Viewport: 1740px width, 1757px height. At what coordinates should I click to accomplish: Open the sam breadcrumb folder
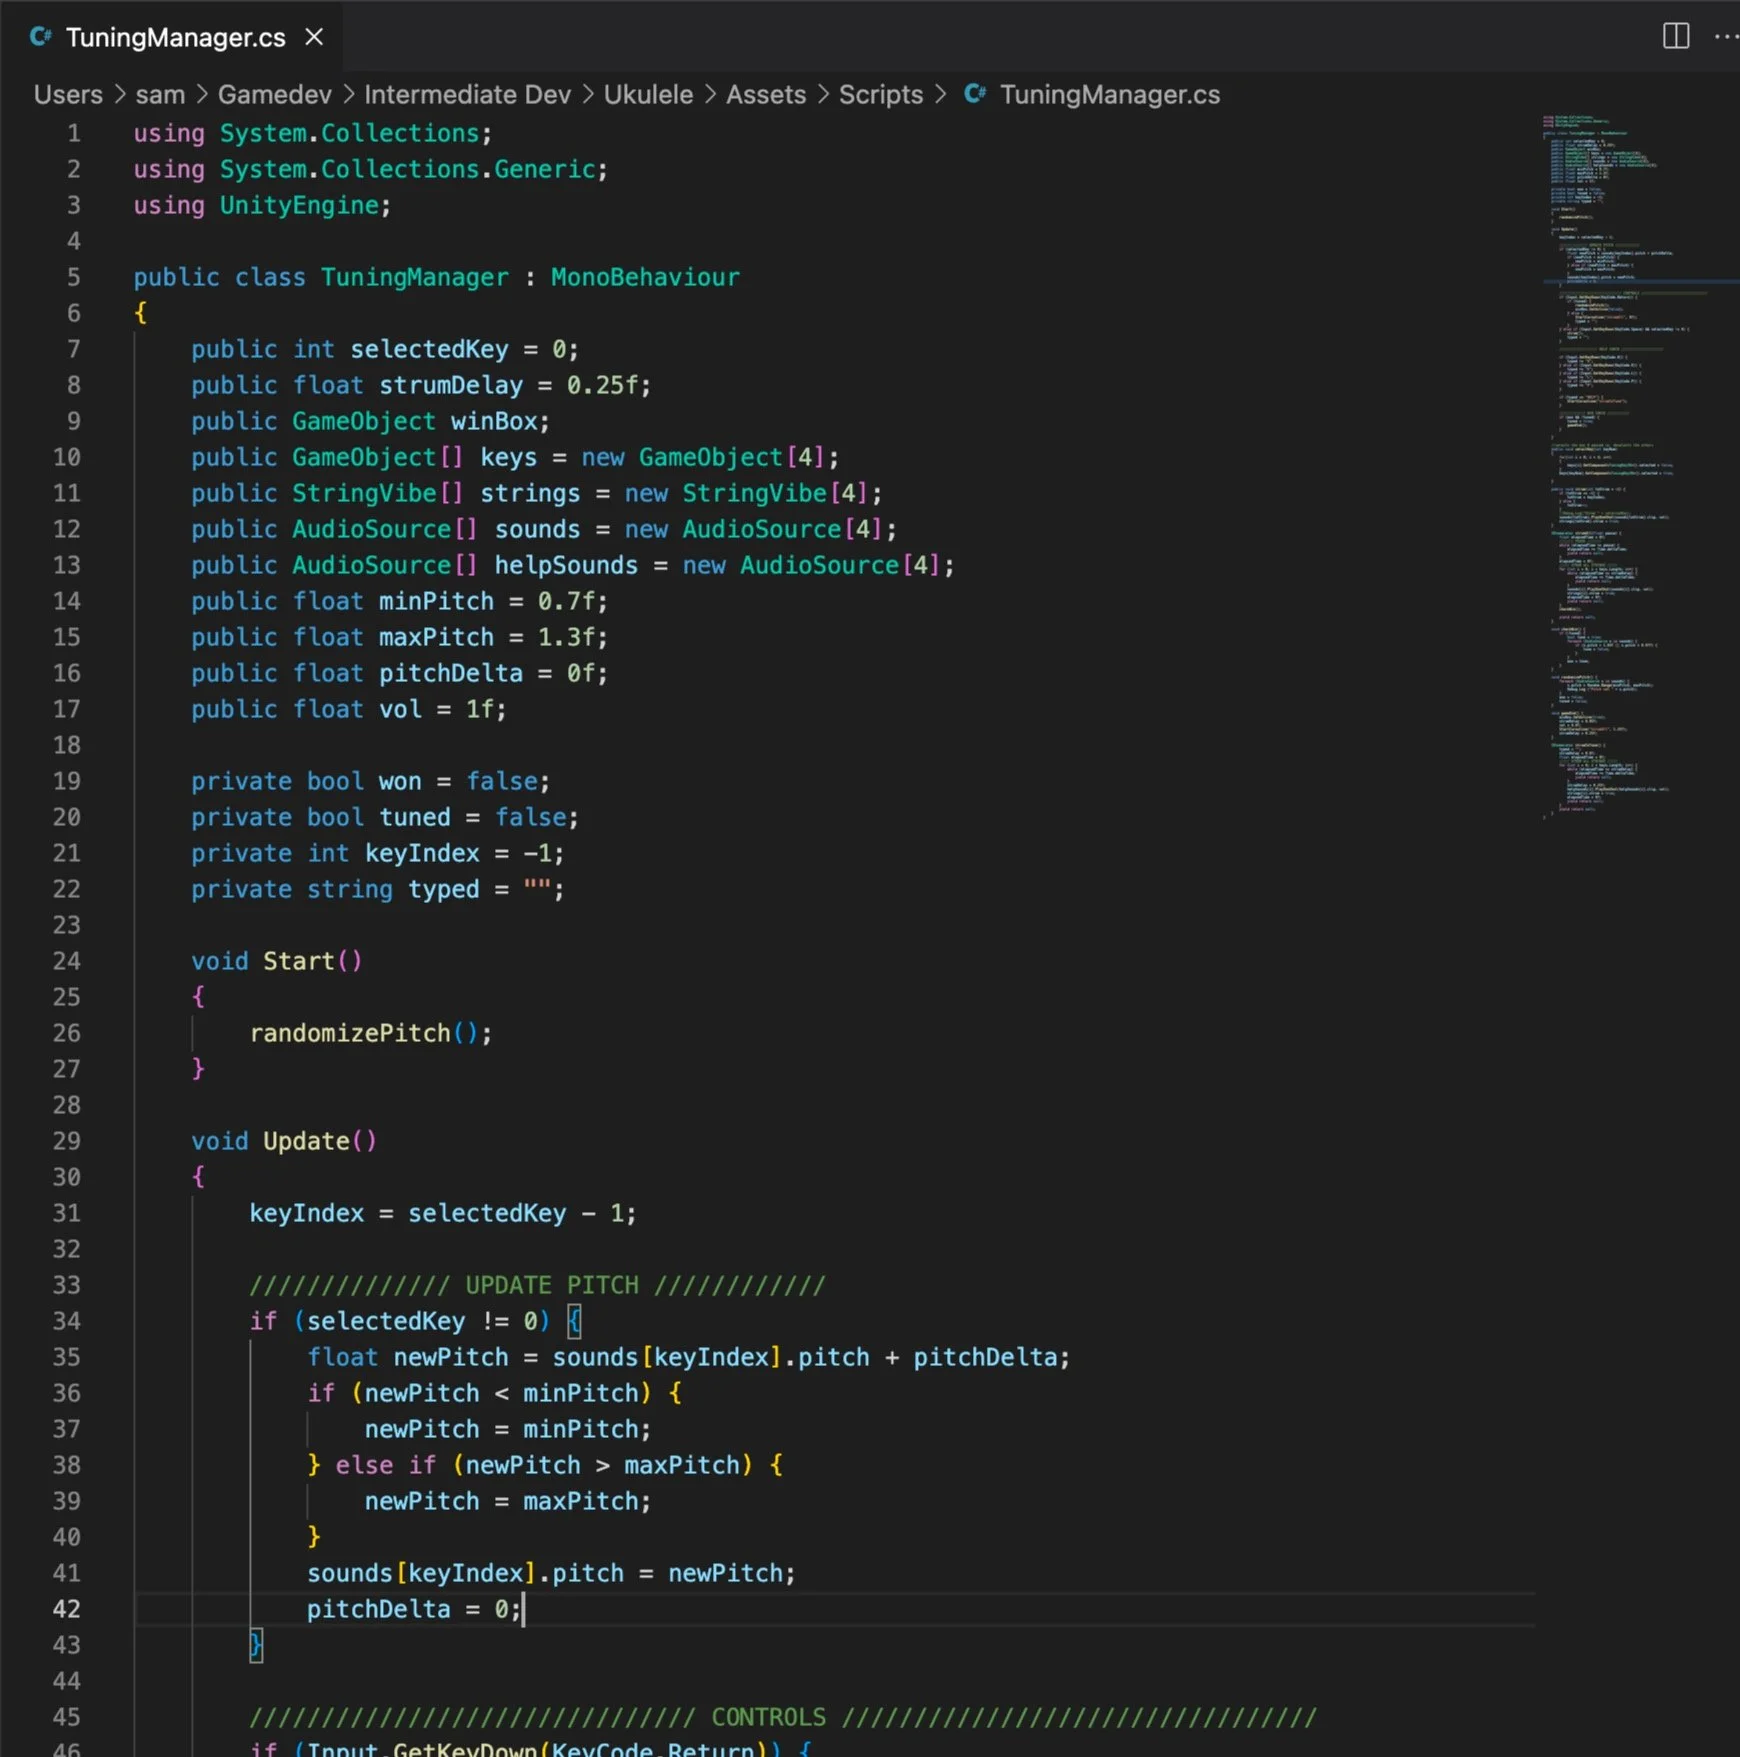click(160, 94)
